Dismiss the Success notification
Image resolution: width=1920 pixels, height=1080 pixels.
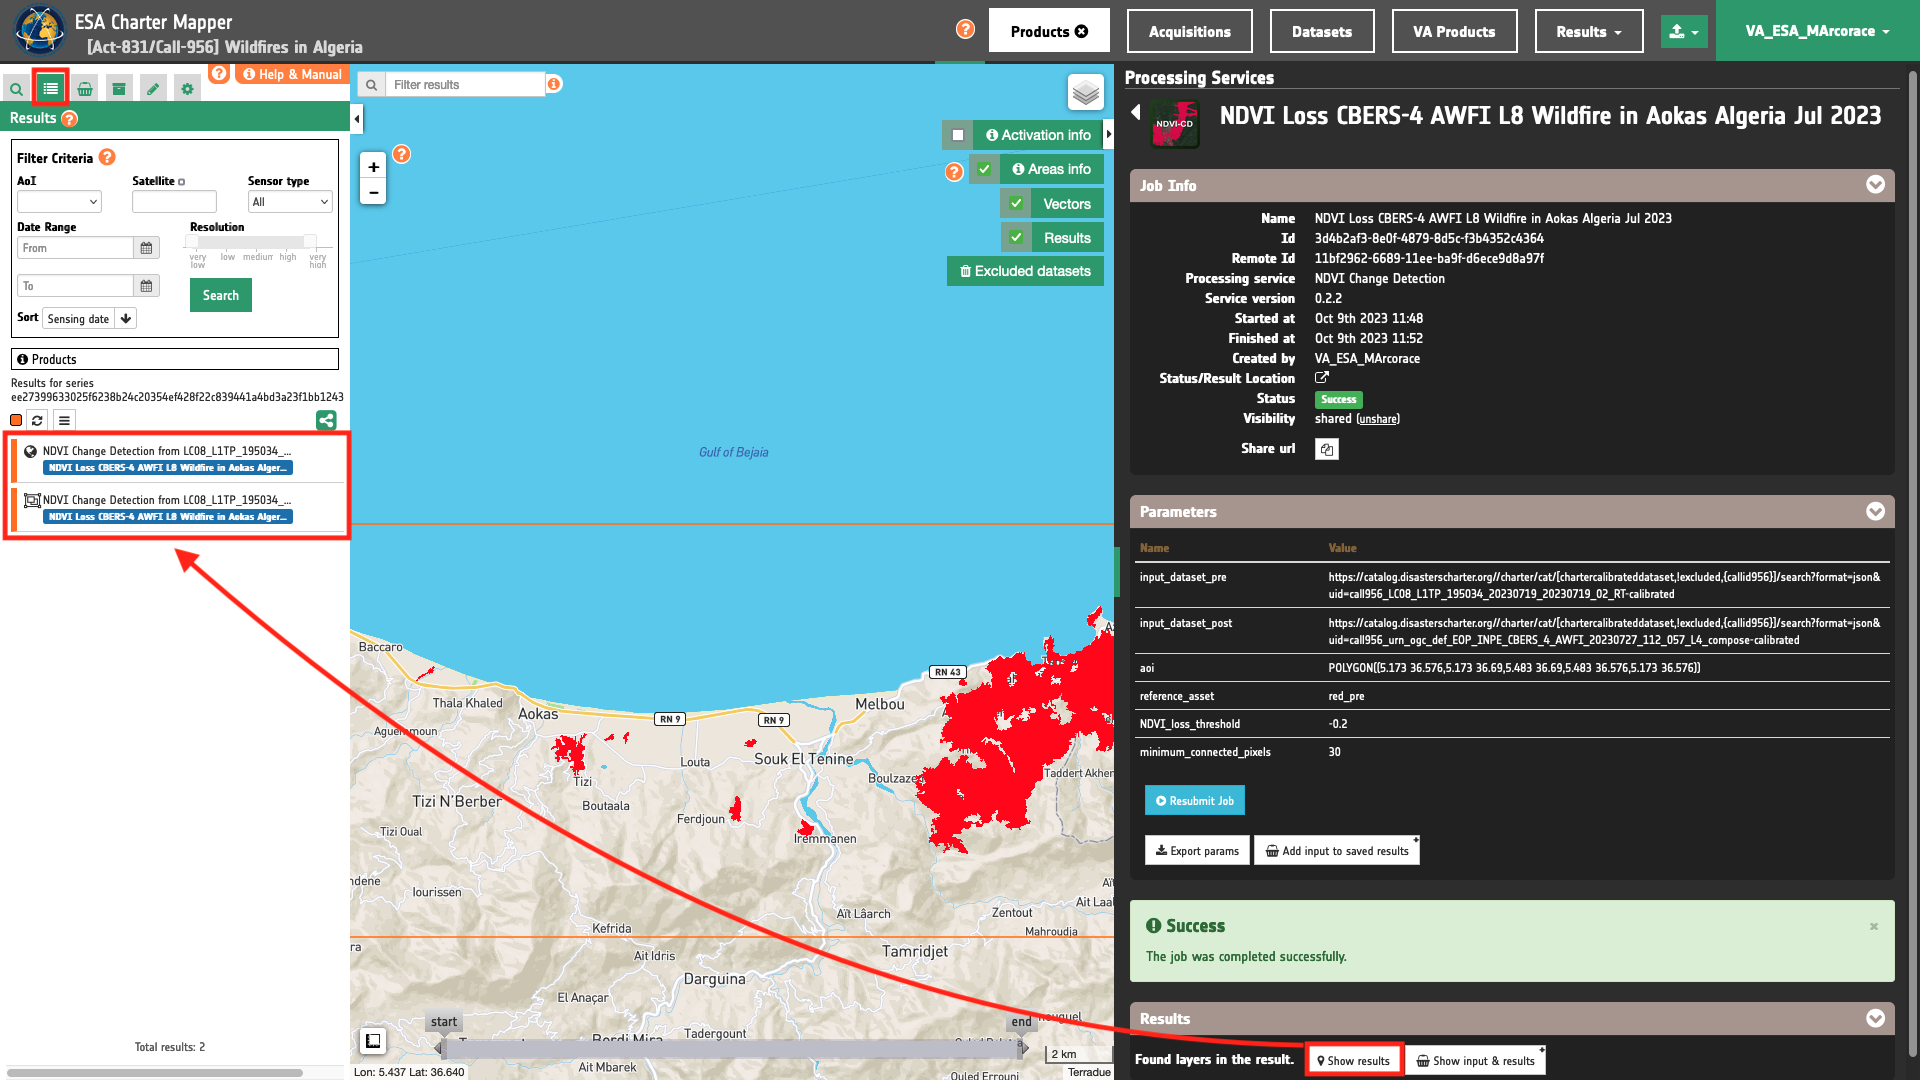point(1874,927)
